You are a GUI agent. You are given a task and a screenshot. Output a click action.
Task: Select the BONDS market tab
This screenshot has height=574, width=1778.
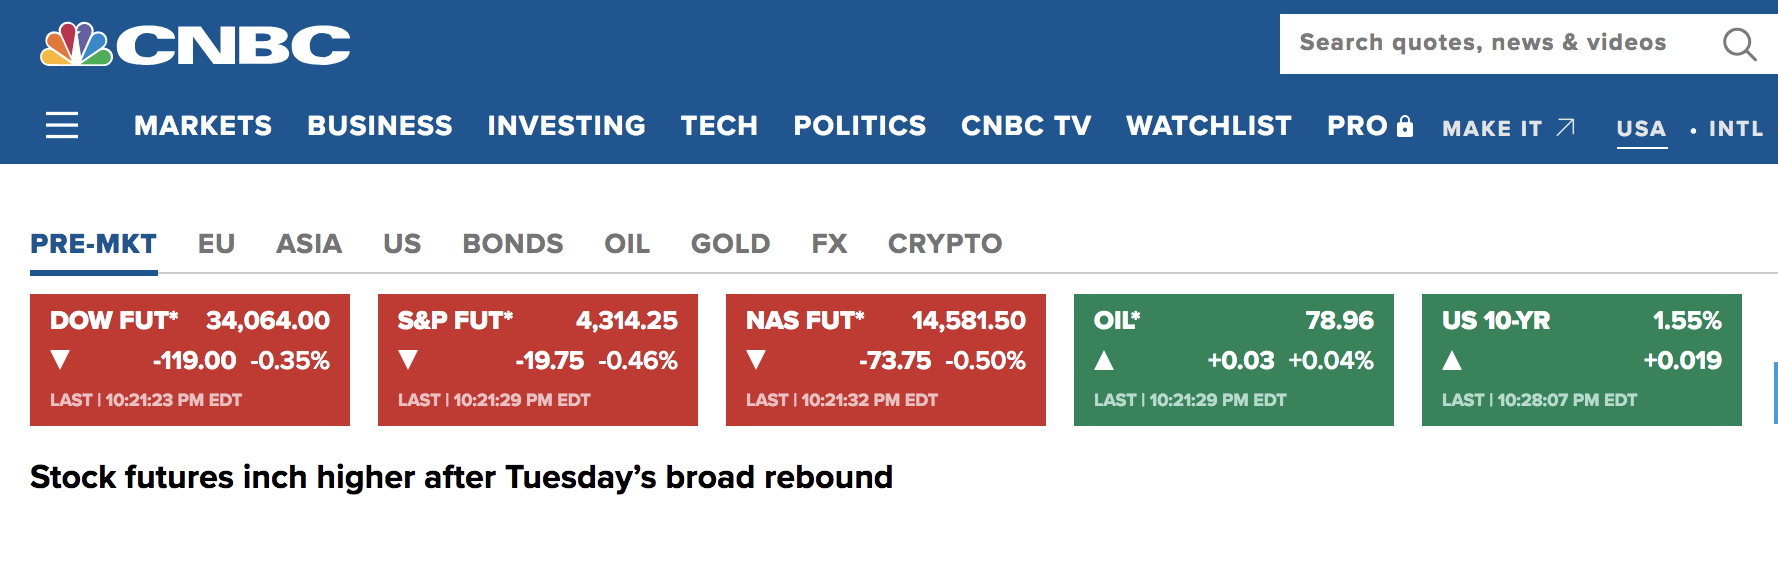click(512, 244)
